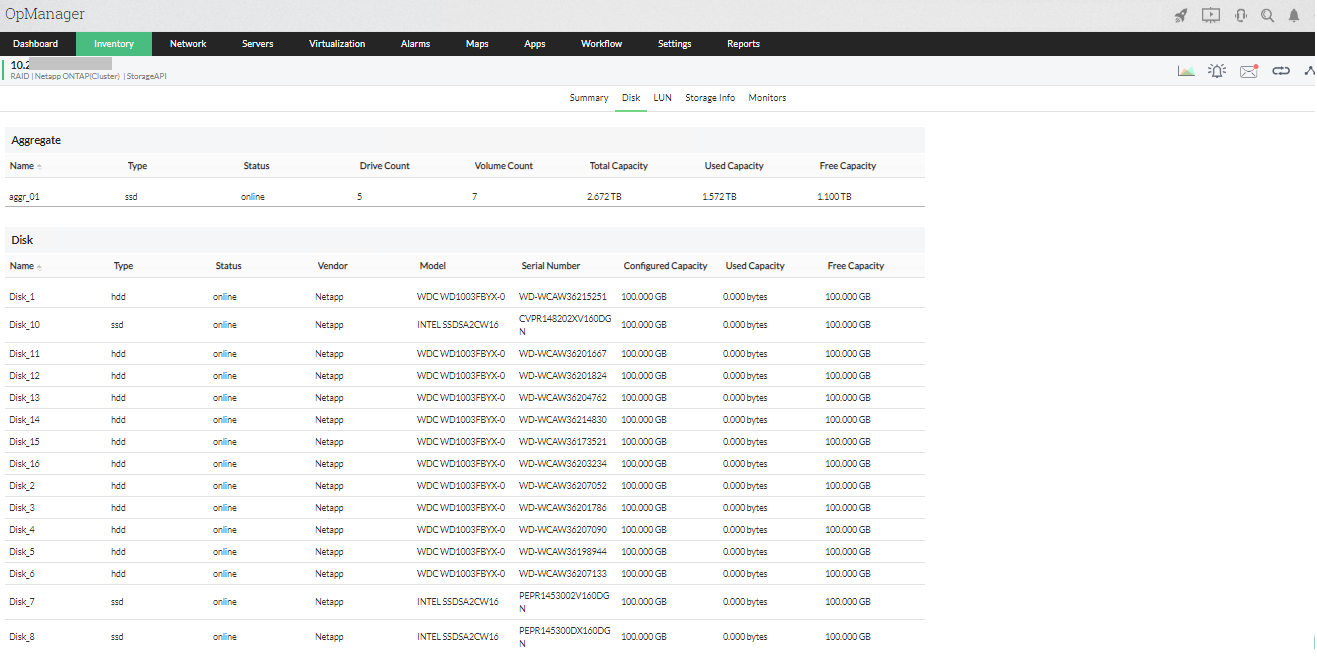Open the notifications bell in the header
Image resolution: width=1317 pixels, height=670 pixels.
tap(1294, 15)
